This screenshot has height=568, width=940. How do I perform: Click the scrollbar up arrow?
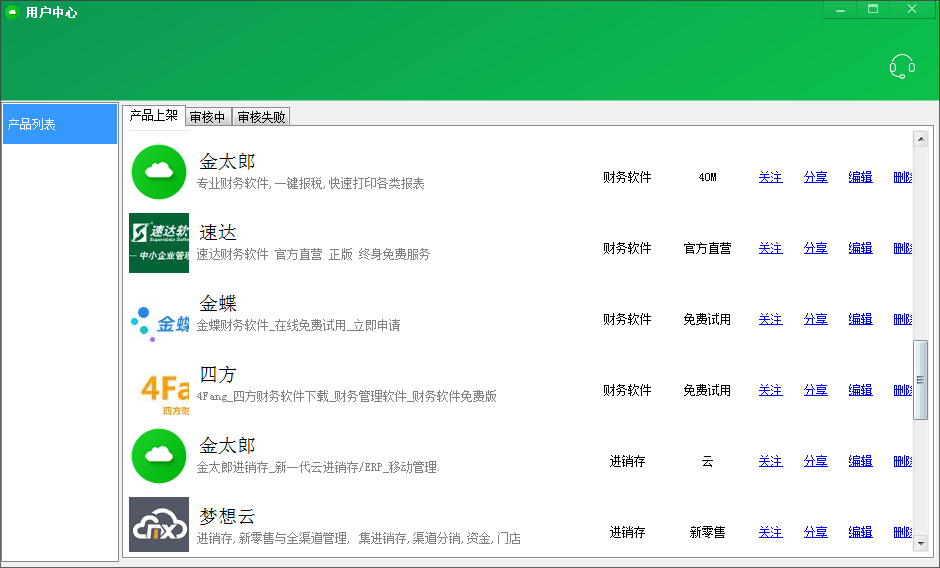coord(921,139)
